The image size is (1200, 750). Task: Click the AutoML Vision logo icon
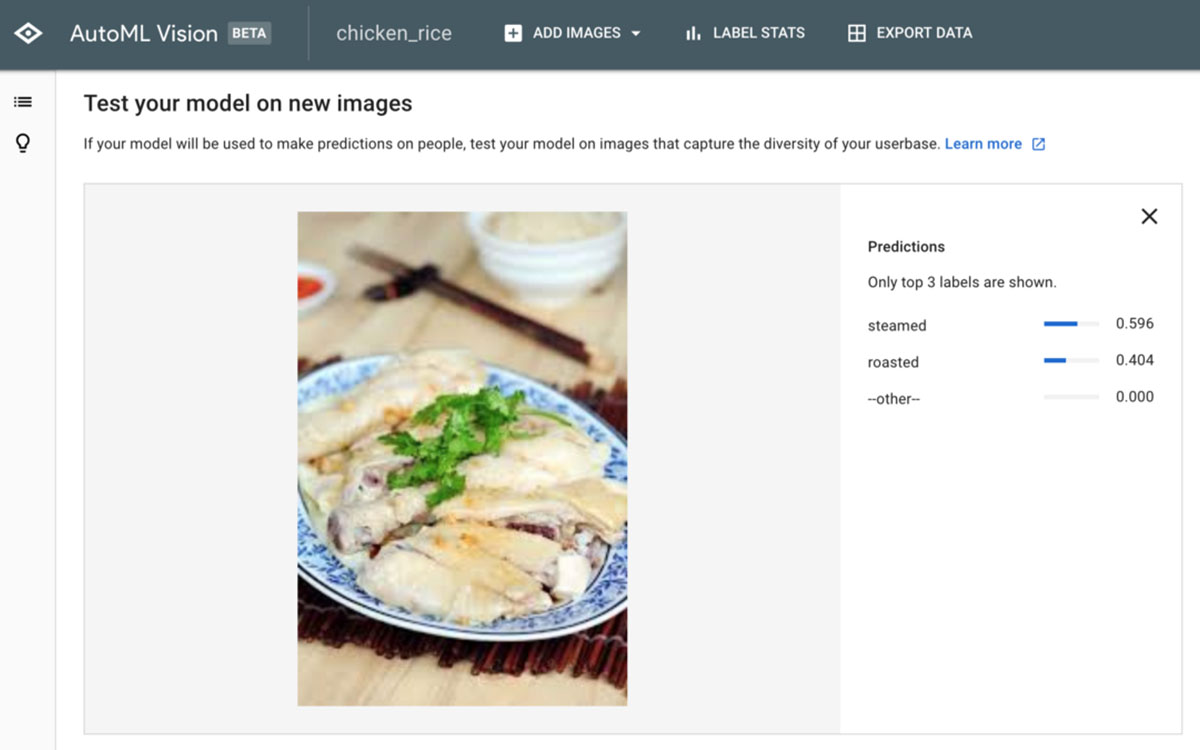pyautogui.click(x=28, y=33)
